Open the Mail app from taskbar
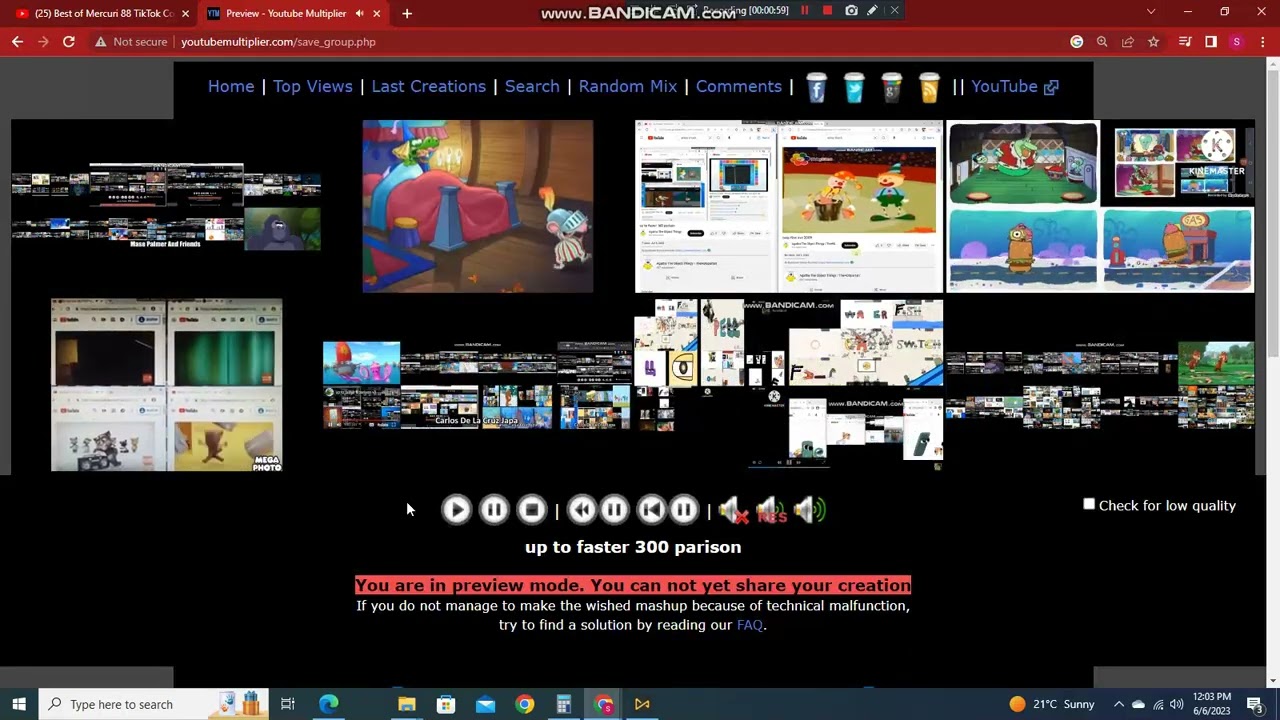Screen dimensions: 1280x720 click(x=485, y=704)
